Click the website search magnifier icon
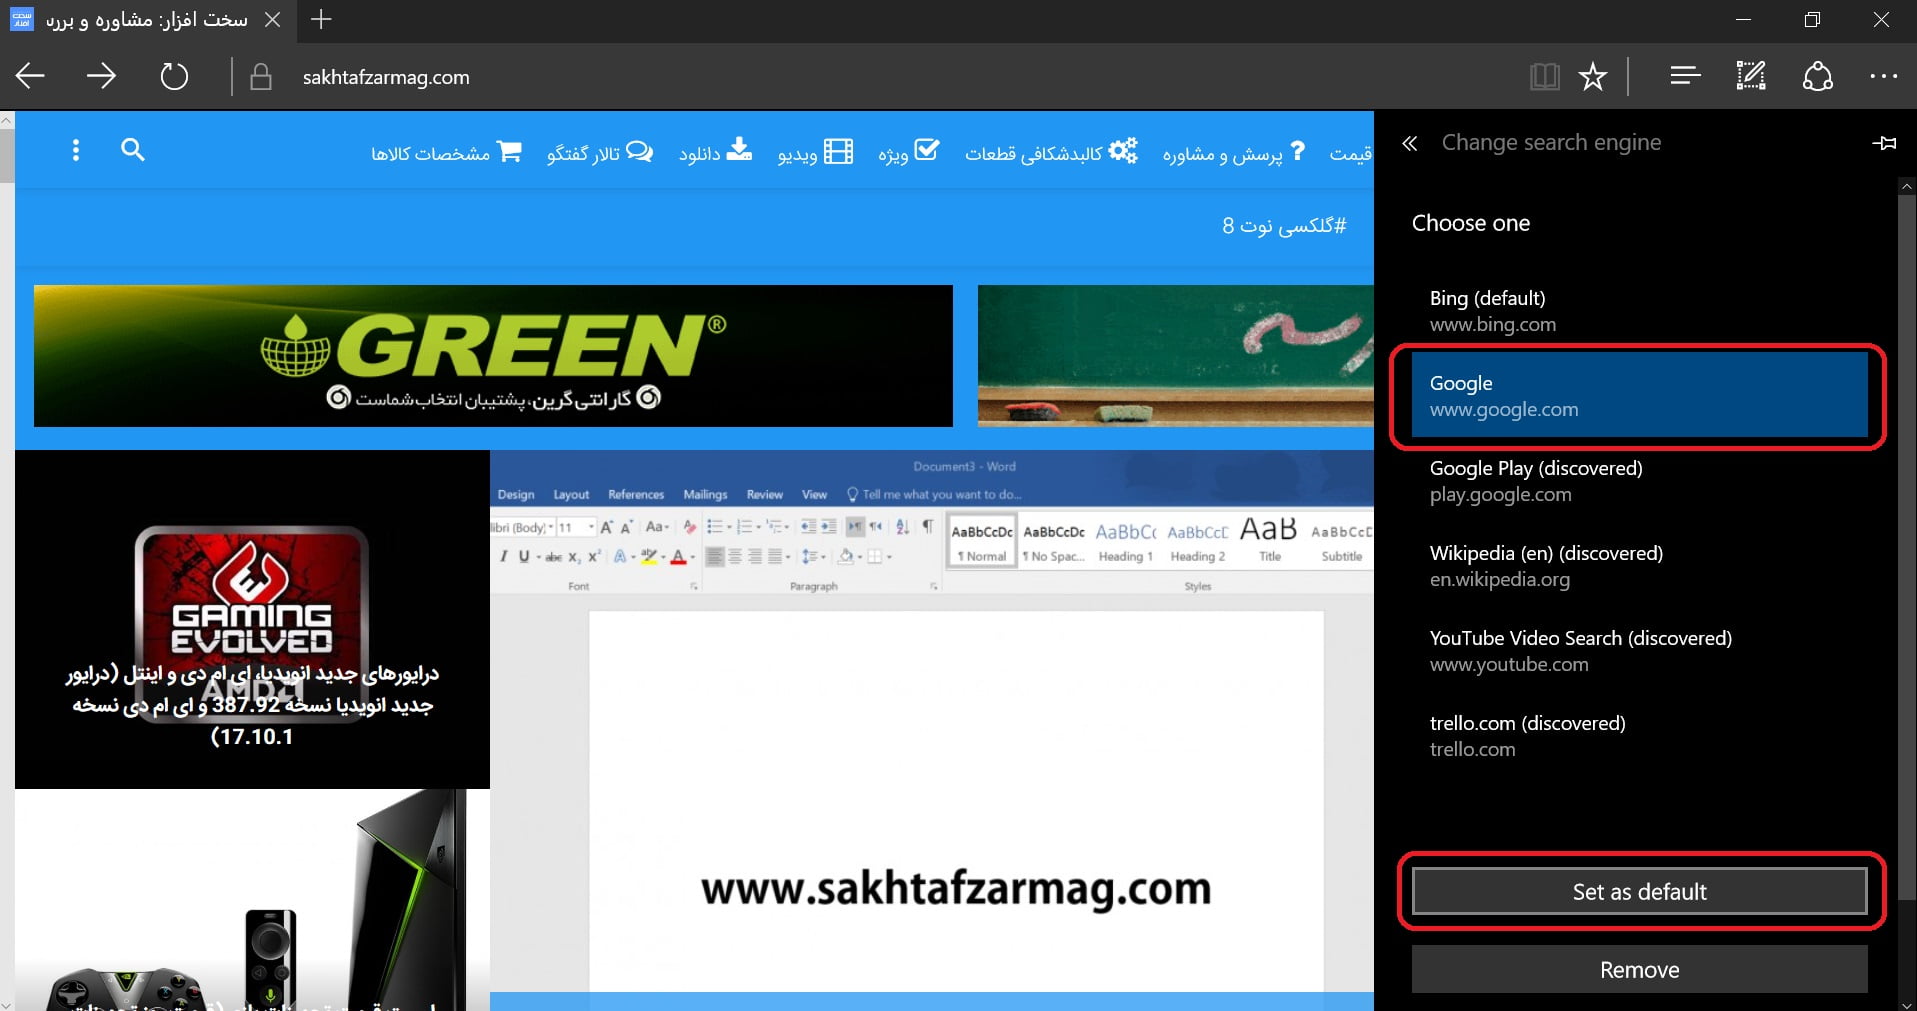The width and height of the screenshot is (1917, 1011). (x=133, y=150)
